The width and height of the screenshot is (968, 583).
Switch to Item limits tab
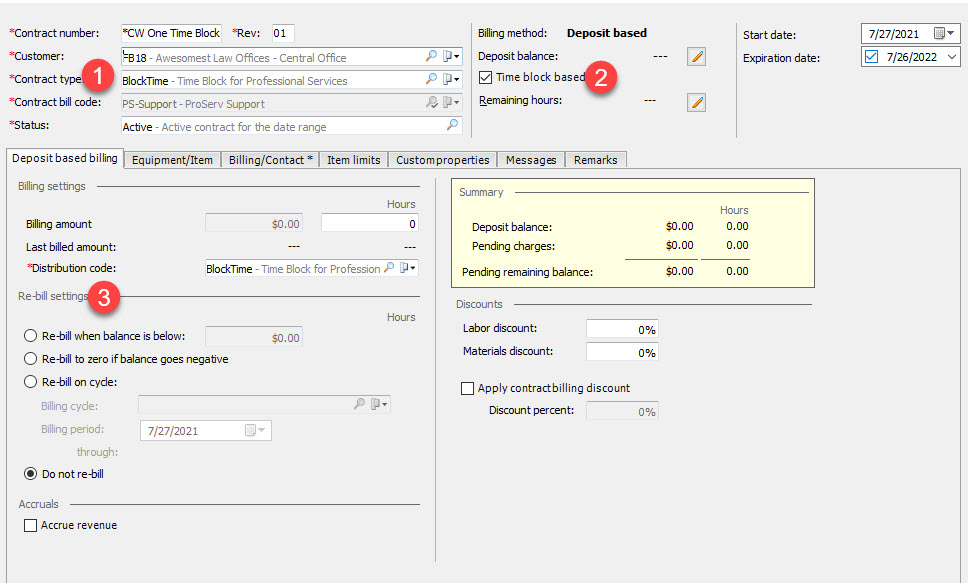click(x=354, y=160)
